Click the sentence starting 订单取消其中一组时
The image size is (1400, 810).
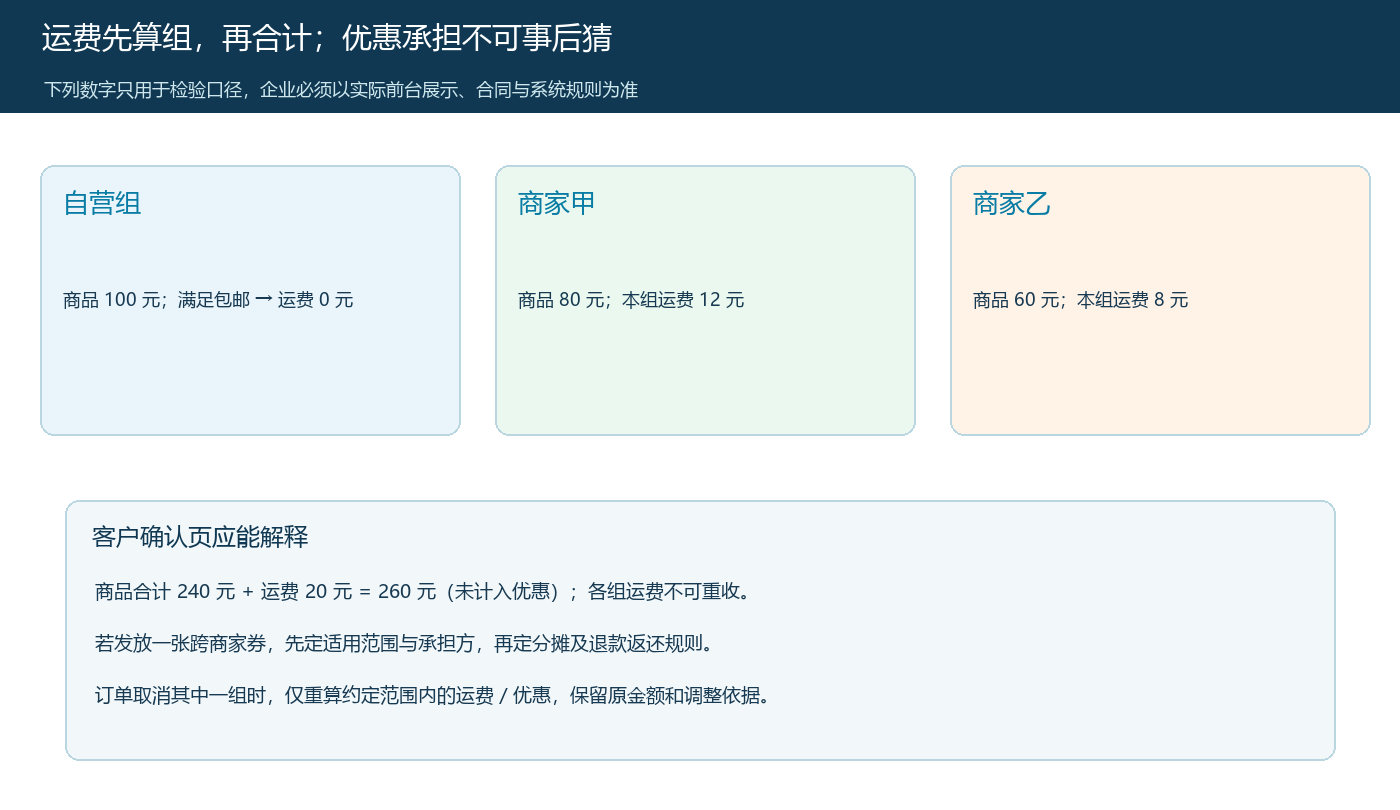pyautogui.click(x=433, y=696)
